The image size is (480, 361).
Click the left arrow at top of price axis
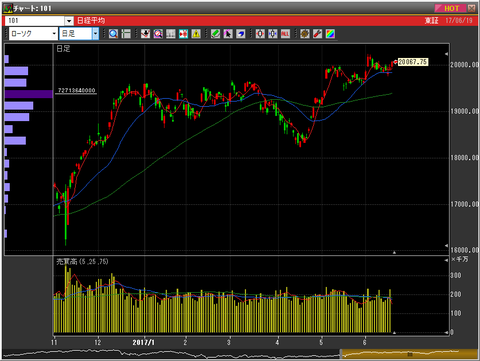pos(446,54)
